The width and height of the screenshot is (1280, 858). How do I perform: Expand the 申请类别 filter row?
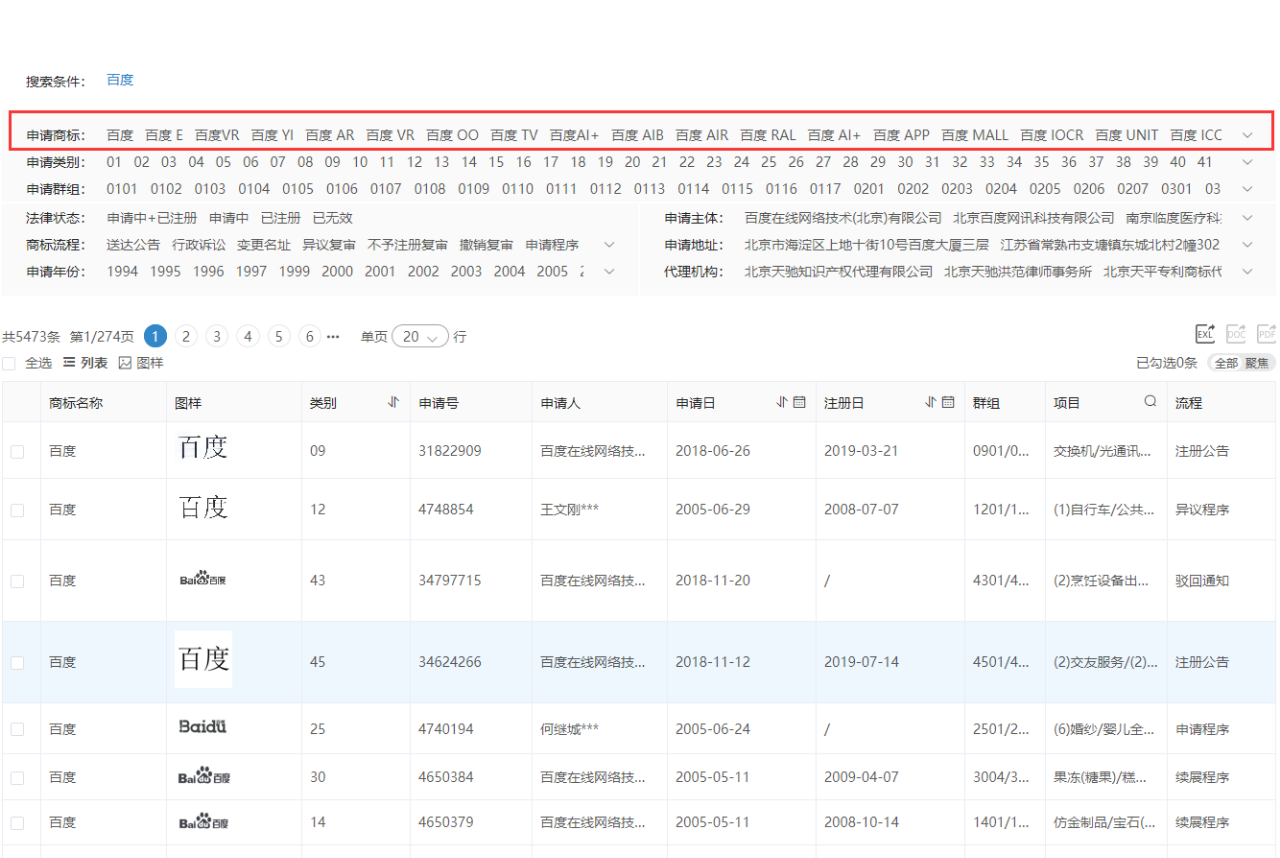1247,162
